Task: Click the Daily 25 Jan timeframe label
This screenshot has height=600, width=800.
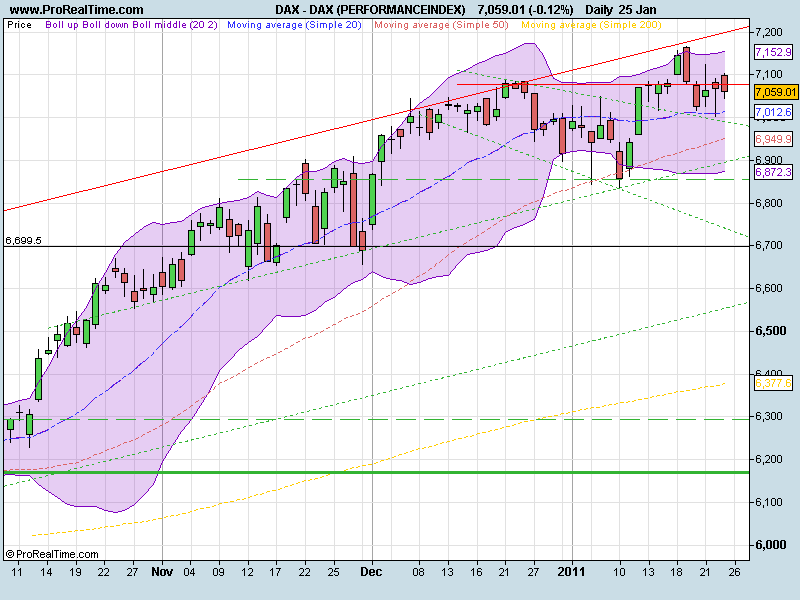Action: pos(620,10)
